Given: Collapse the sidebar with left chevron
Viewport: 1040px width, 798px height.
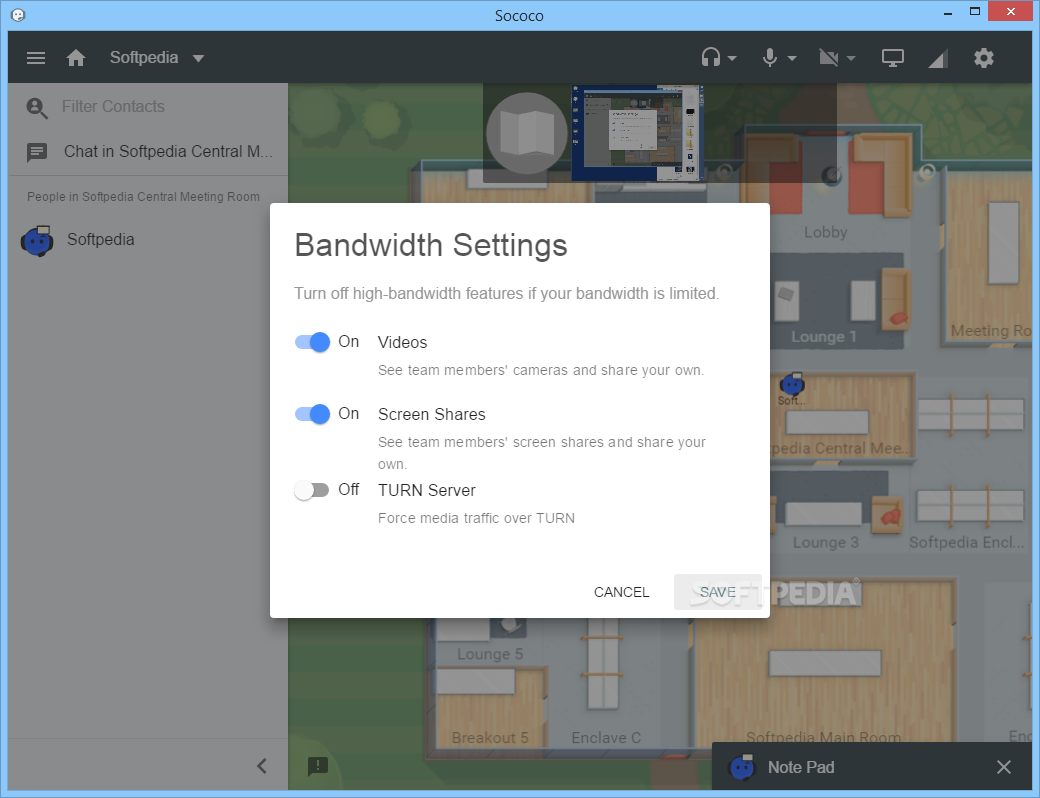Looking at the screenshot, I should click(x=262, y=767).
